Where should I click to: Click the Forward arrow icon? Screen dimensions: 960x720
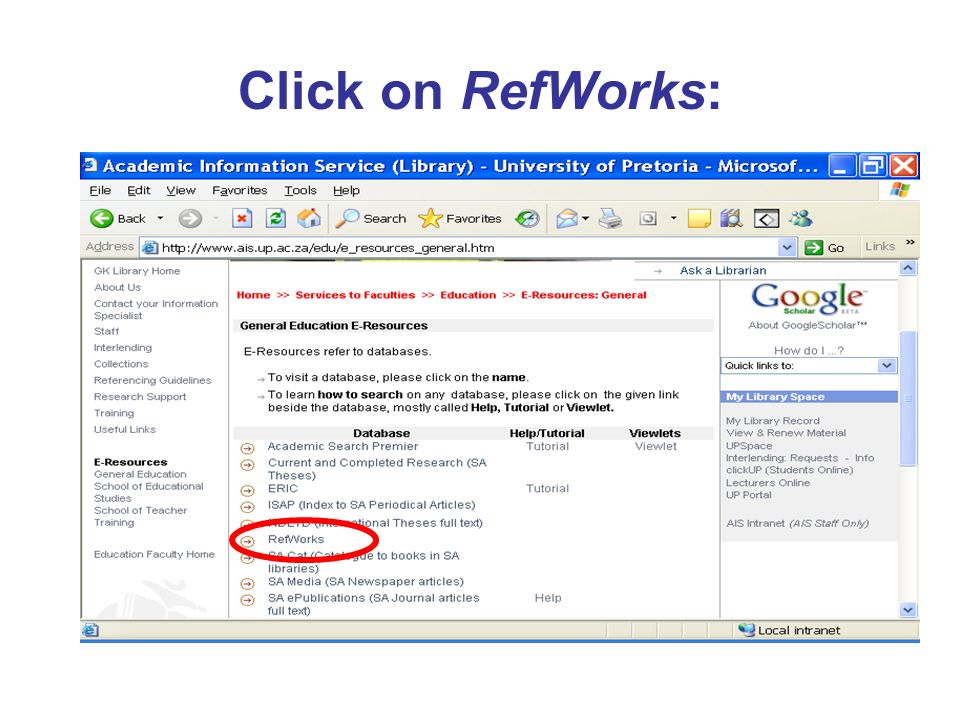tap(190, 218)
